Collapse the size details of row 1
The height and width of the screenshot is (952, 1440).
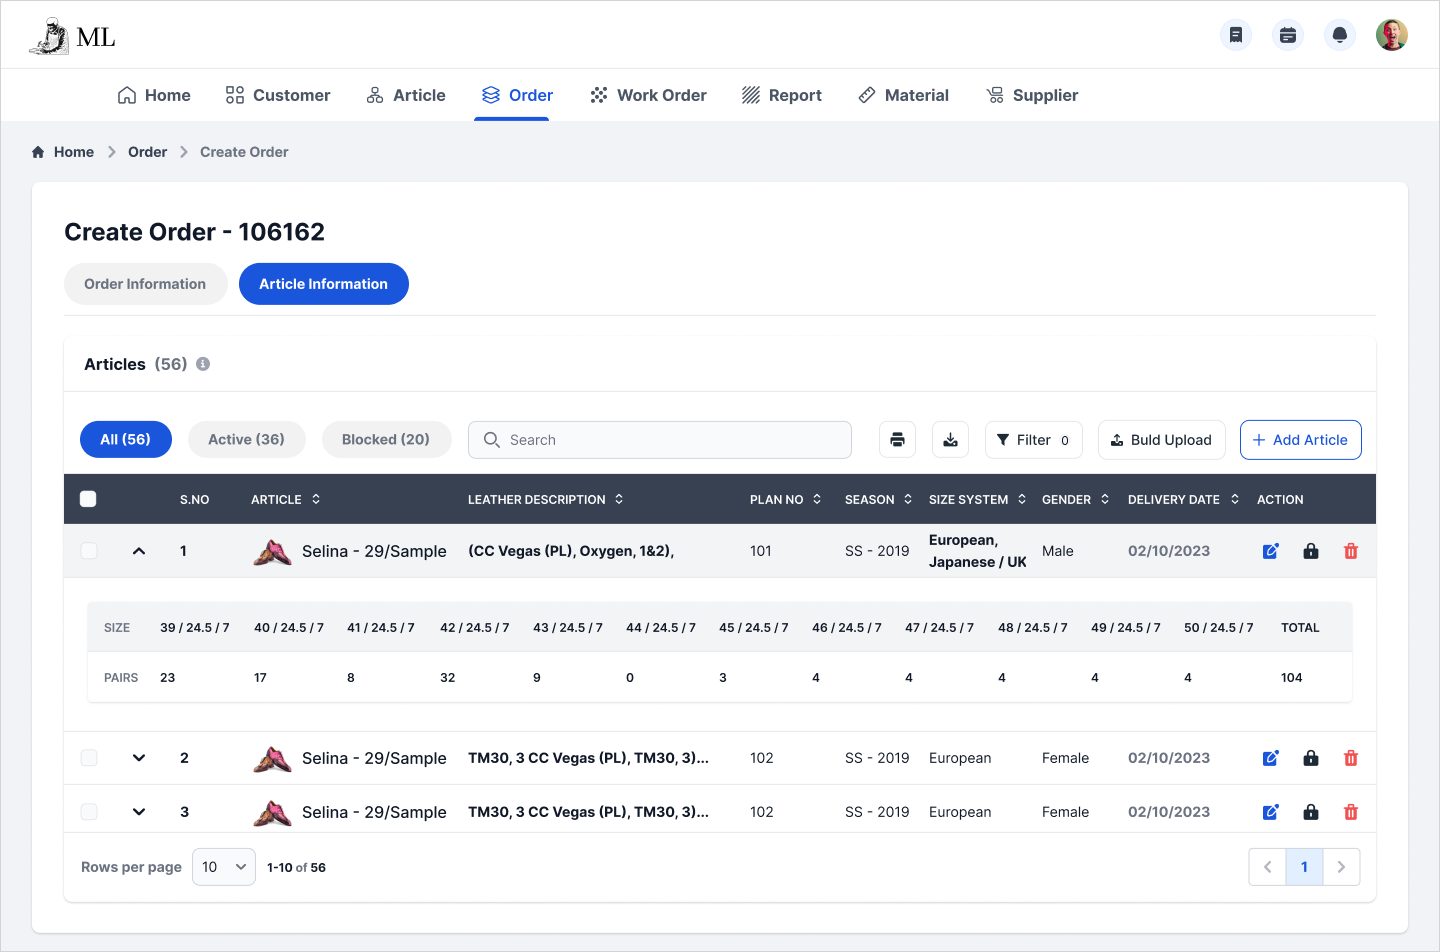(139, 551)
